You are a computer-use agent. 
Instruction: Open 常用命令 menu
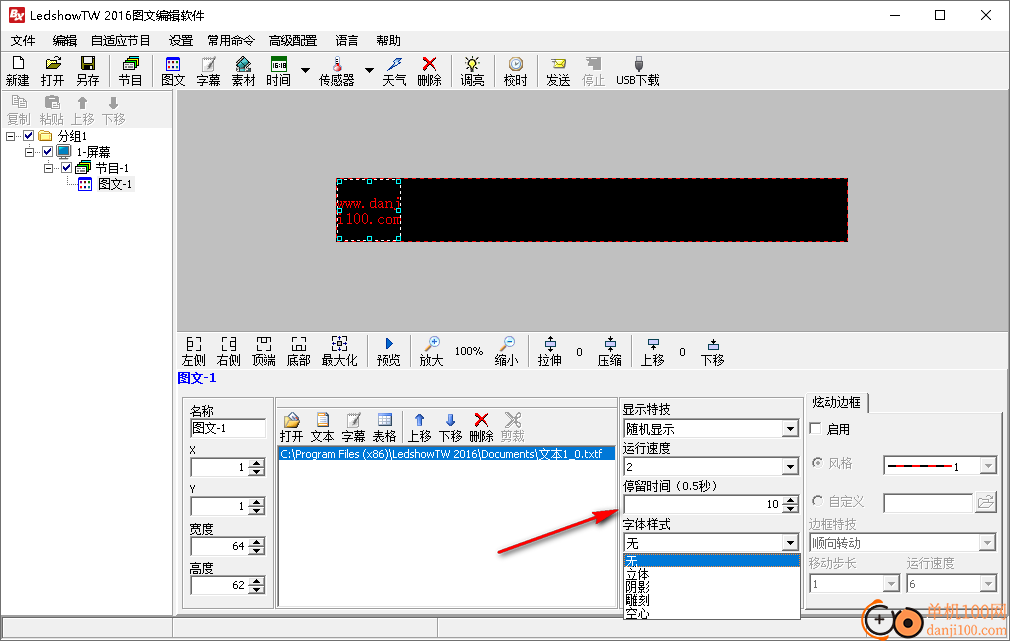(x=231, y=41)
